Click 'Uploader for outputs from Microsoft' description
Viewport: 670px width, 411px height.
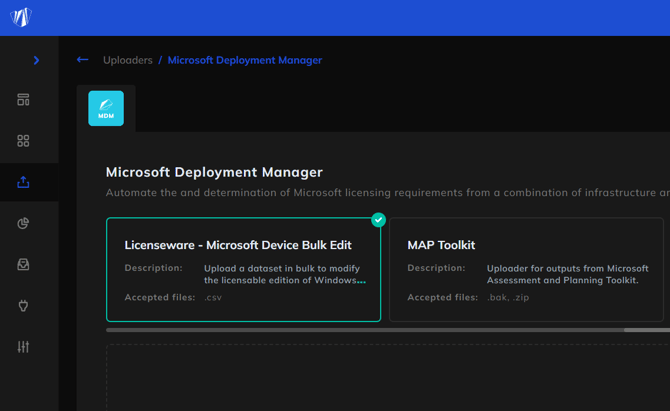pyautogui.click(x=567, y=268)
